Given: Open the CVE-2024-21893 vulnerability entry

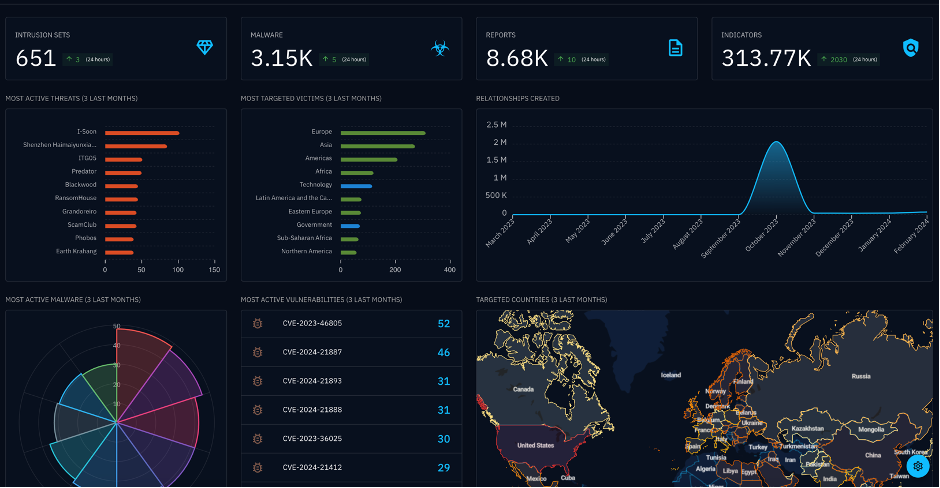Looking at the screenshot, I should tap(312, 381).
